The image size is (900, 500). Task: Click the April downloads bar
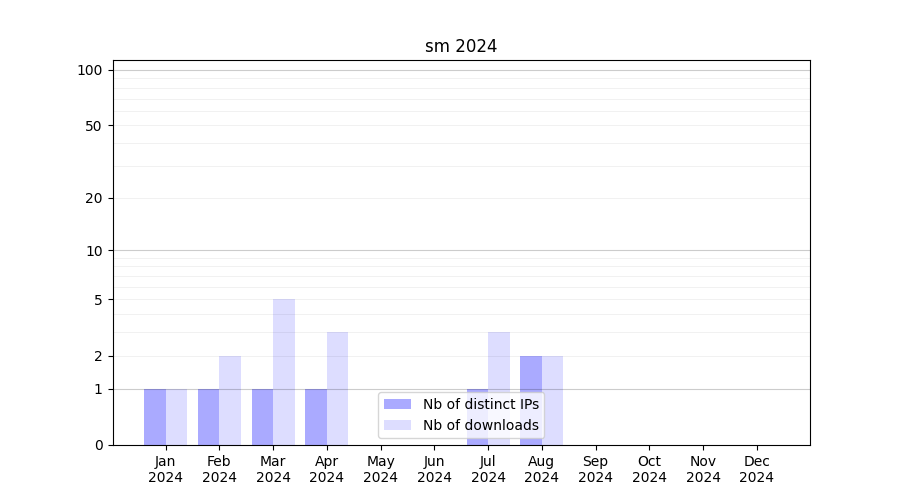click(x=337, y=388)
